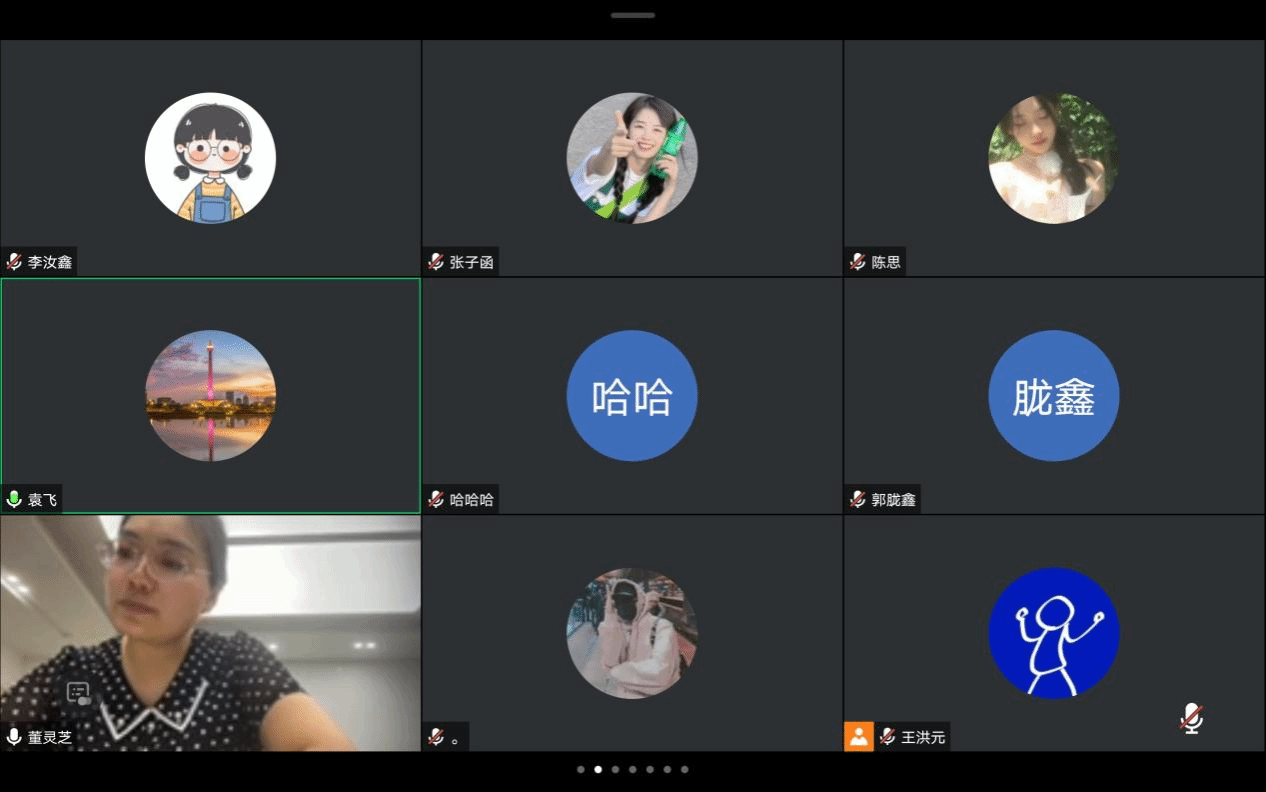Image resolution: width=1266 pixels, height=792 pixels.
Task: Switch to the third page dot
Action: pyautogui.click(x=615, y=770)
